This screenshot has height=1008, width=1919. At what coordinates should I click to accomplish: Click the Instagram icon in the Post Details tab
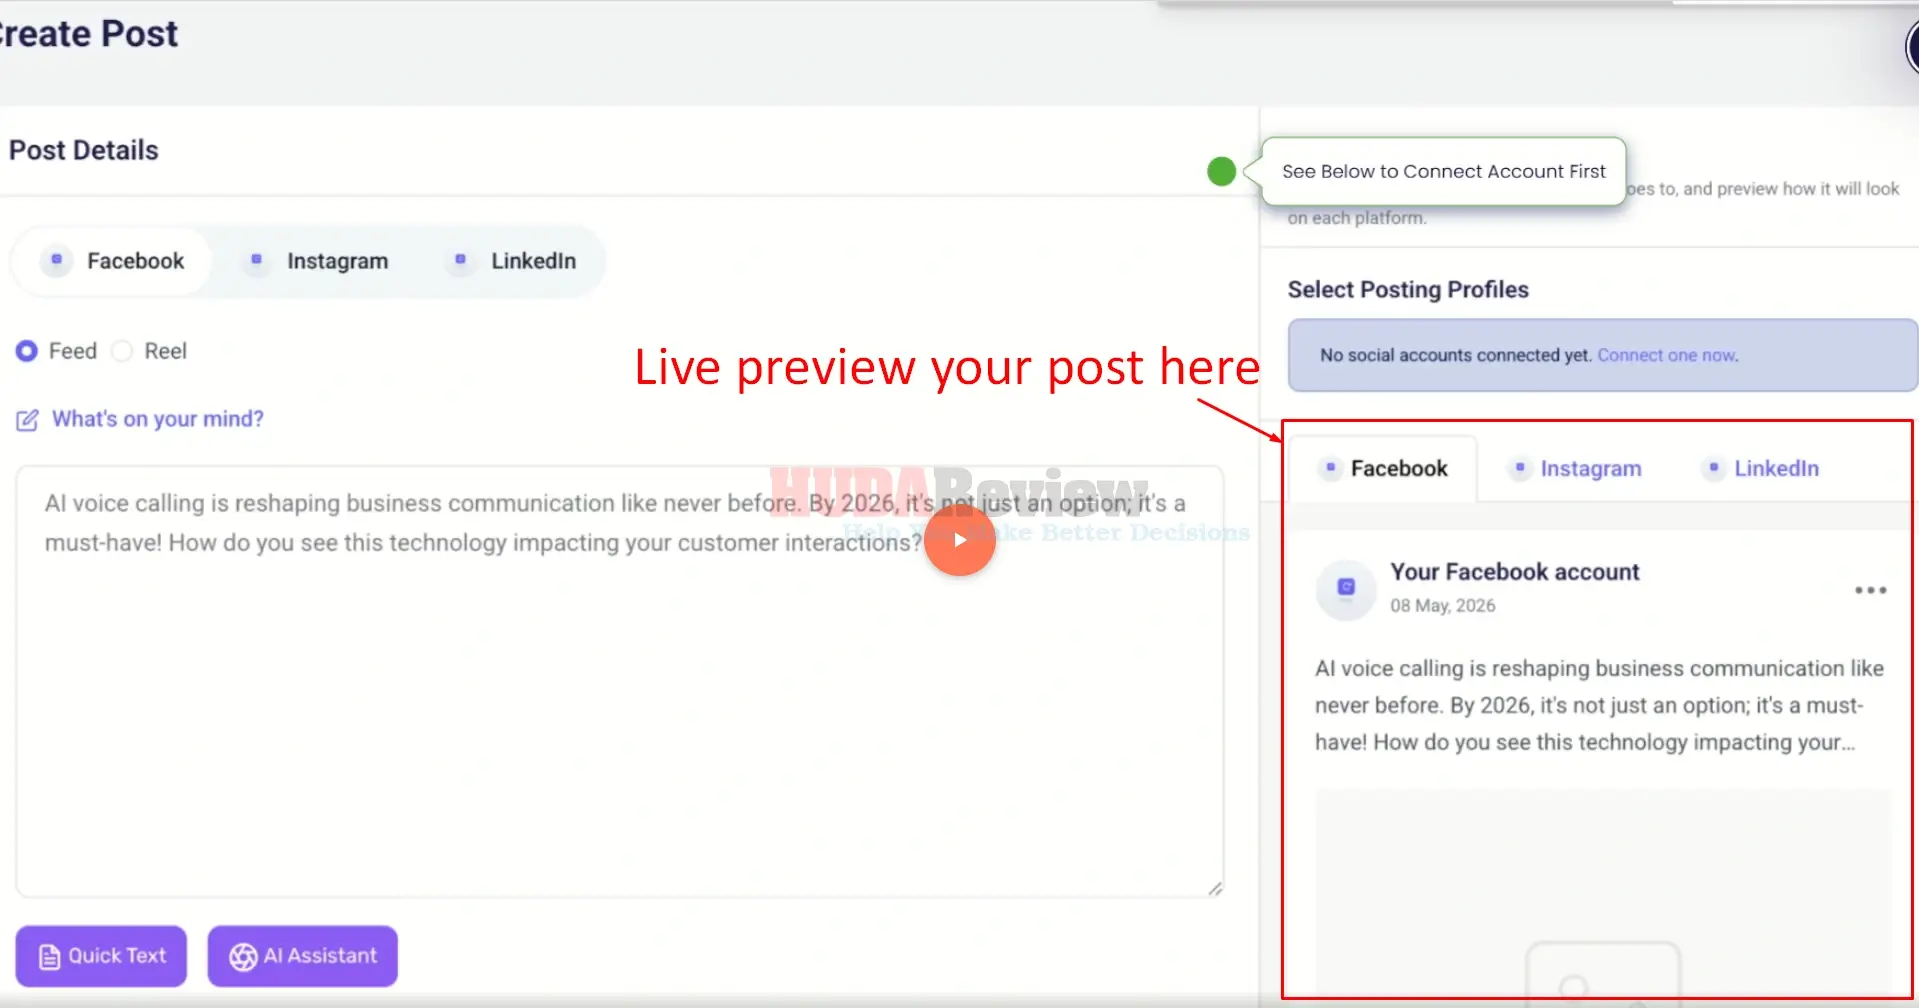point(257,260)
